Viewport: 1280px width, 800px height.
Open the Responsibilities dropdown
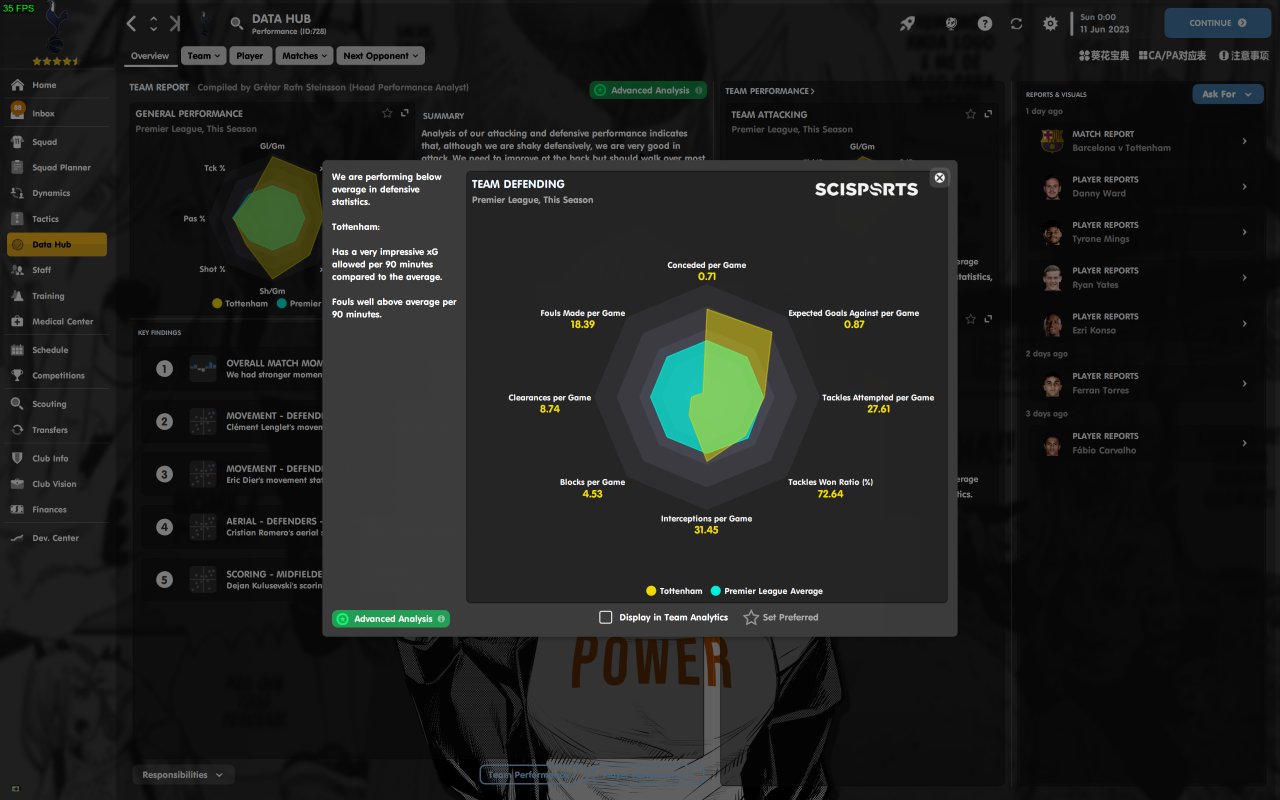point(183,775)
